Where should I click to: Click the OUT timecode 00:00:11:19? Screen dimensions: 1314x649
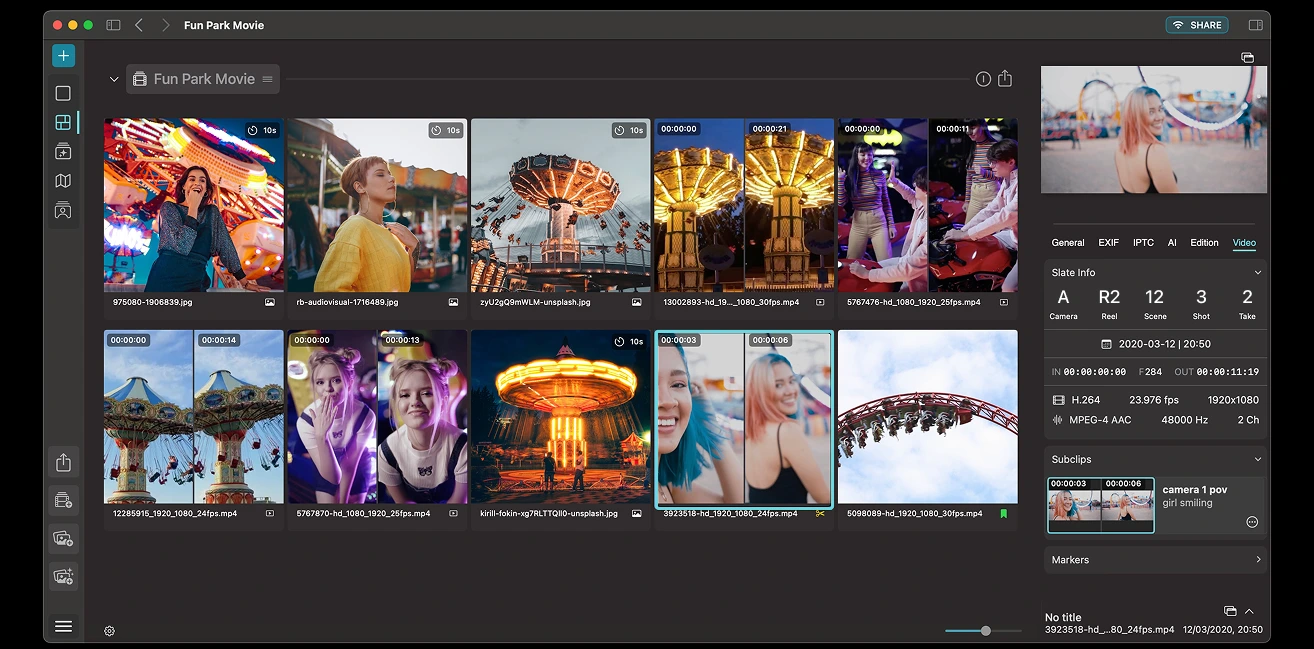point(1227,372)
